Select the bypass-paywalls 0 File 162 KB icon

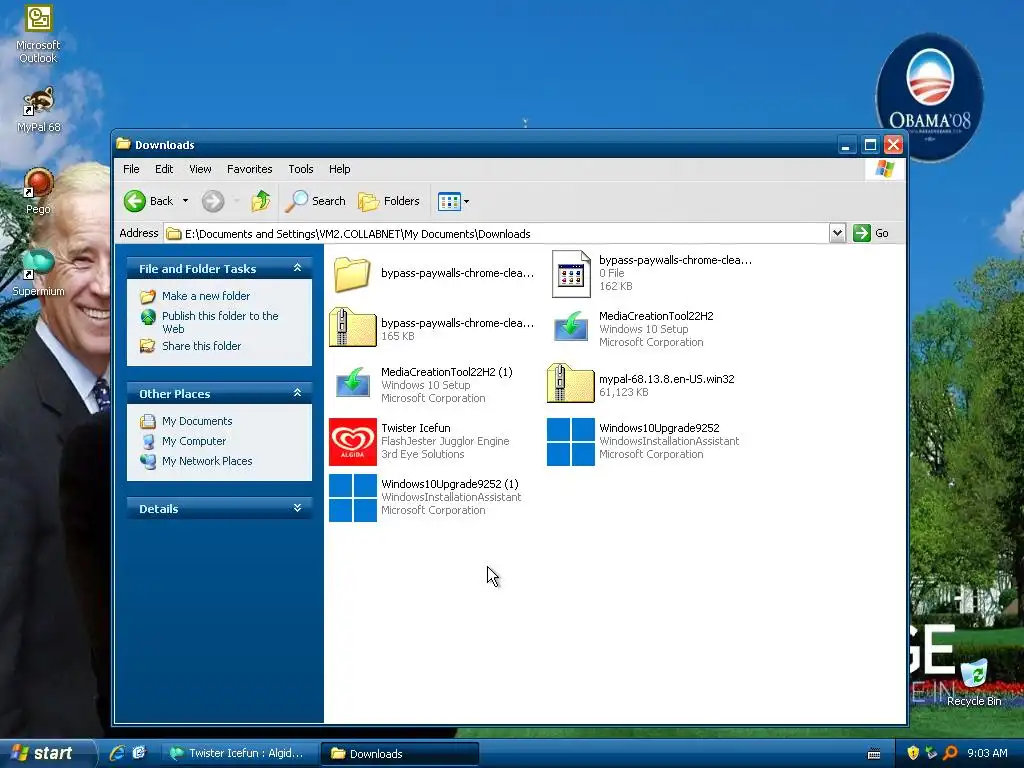(571, 274)
